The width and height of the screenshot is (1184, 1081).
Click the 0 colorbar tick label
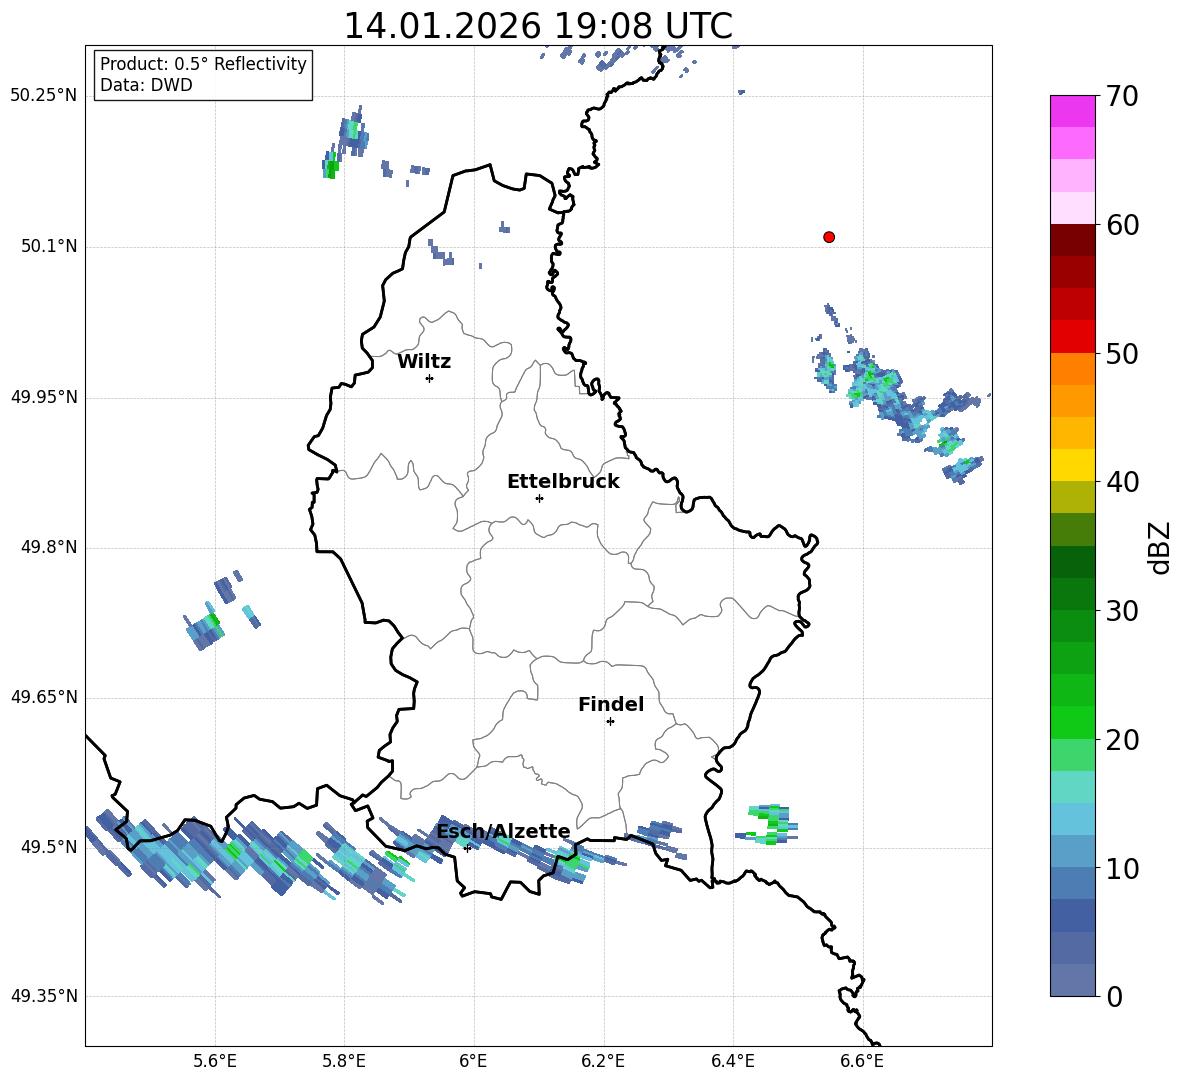pyautogui.click(x=1115, y=996)
